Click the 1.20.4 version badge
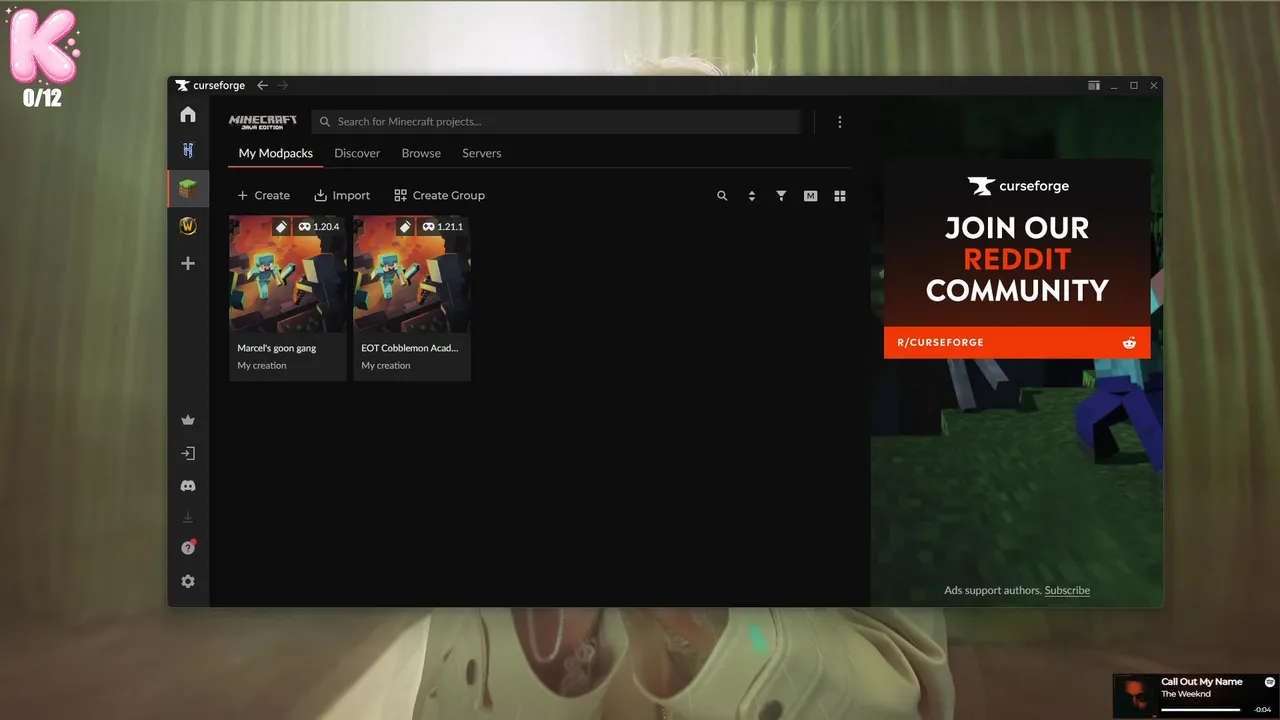The height and width of the screenshot is (720, 1280). click(319, 227)
